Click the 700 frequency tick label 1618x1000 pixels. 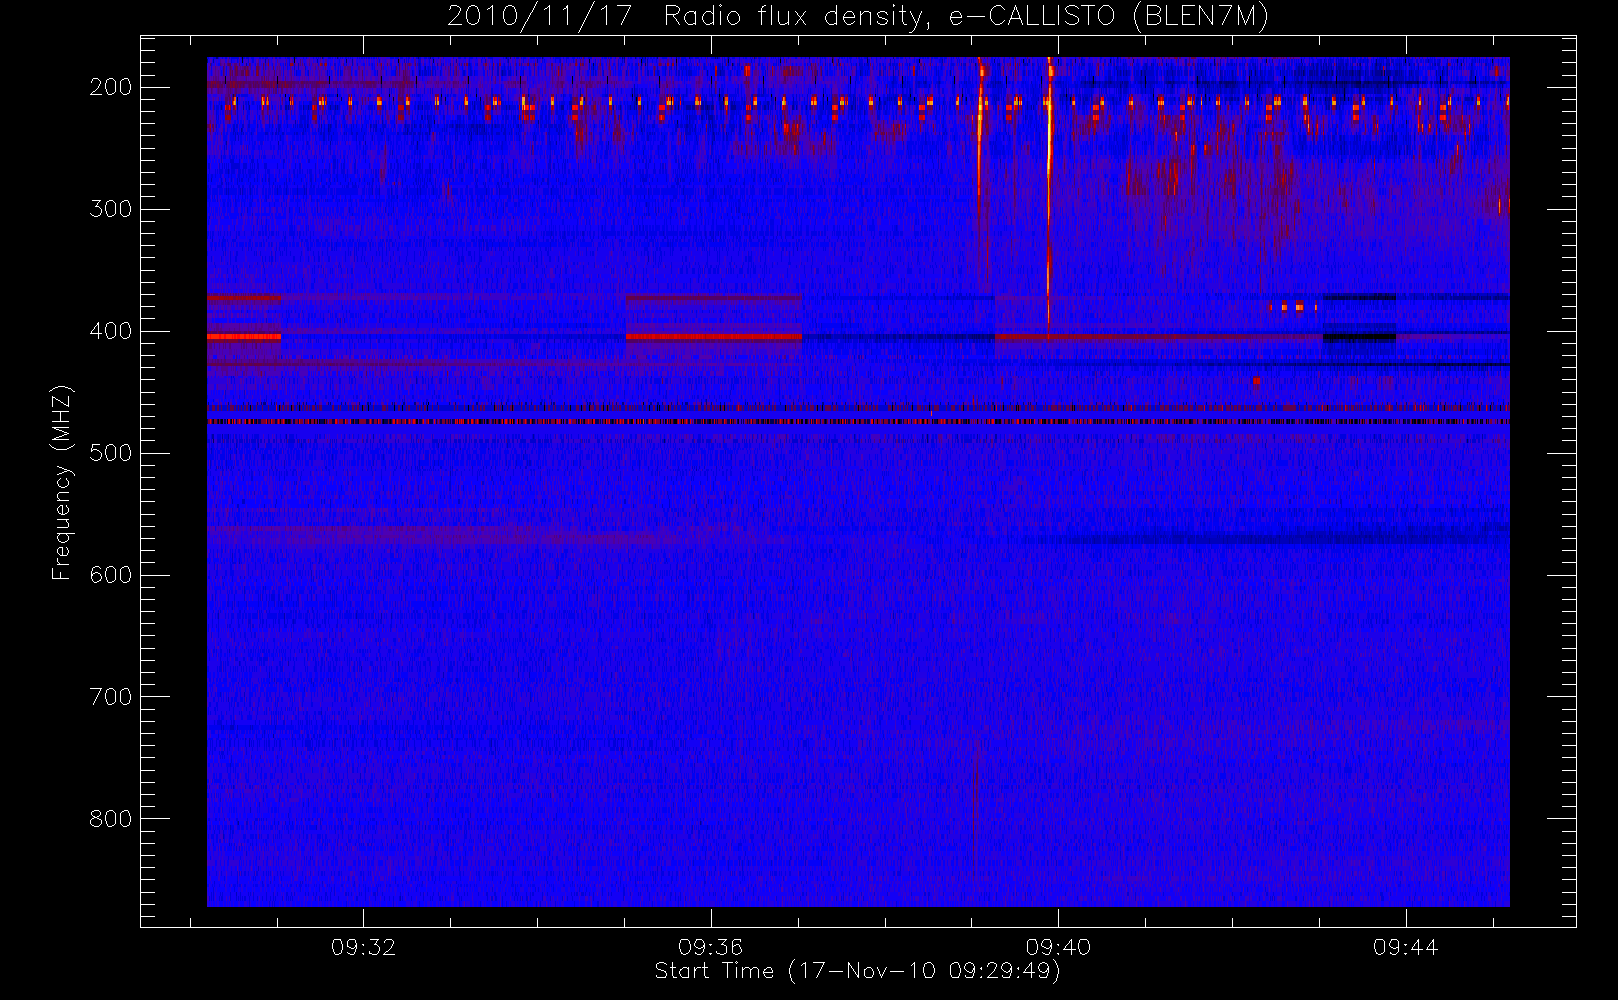tap(111, 697)
